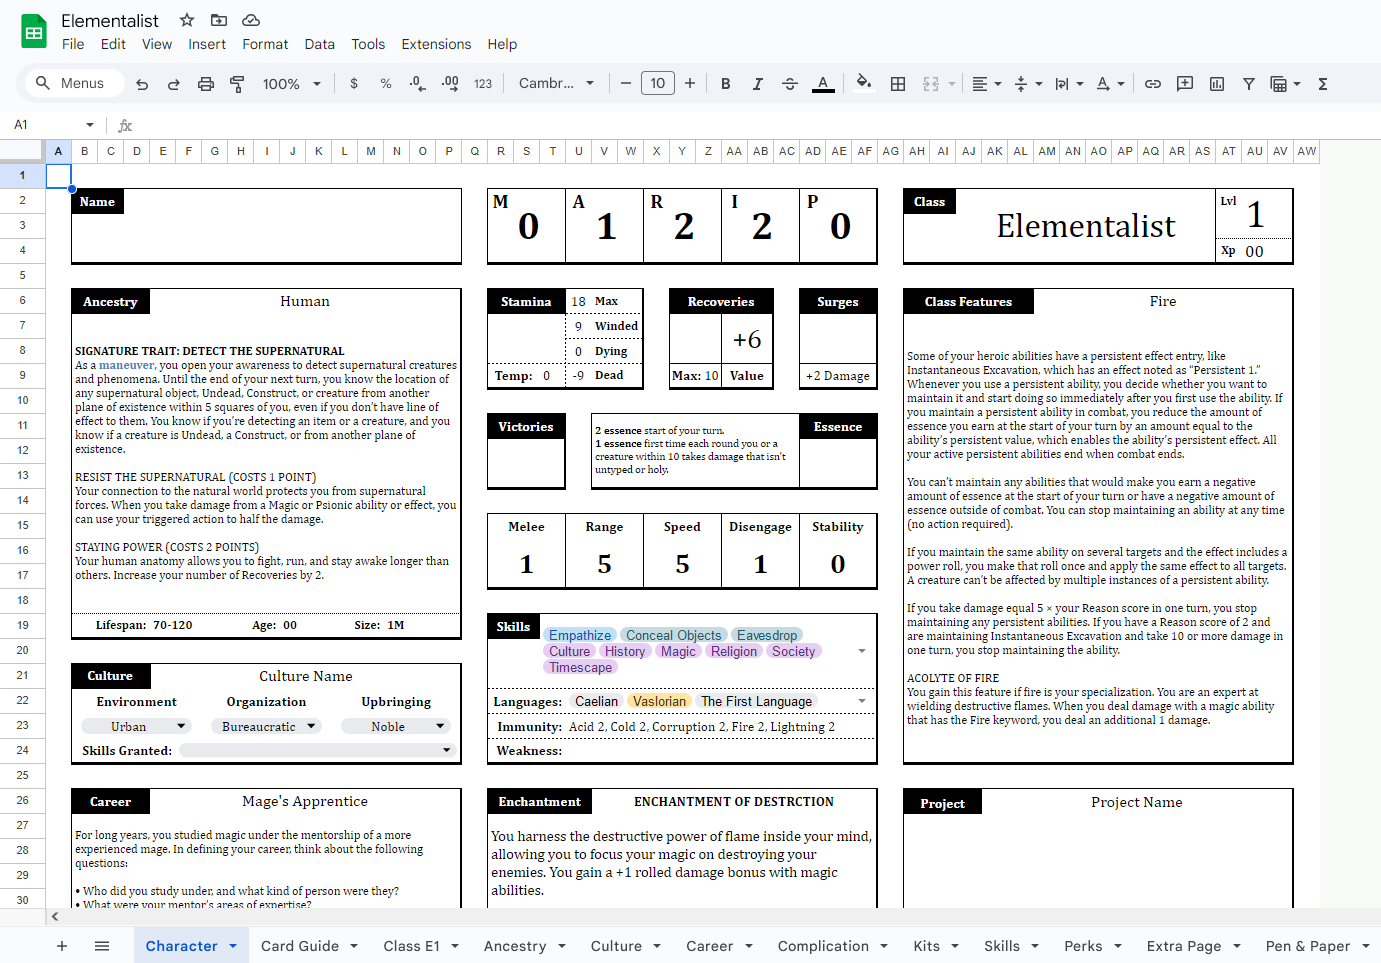Click the Add sheet plus button
The height and width of the screenshot is (963, 1381).
coord(62,946)
